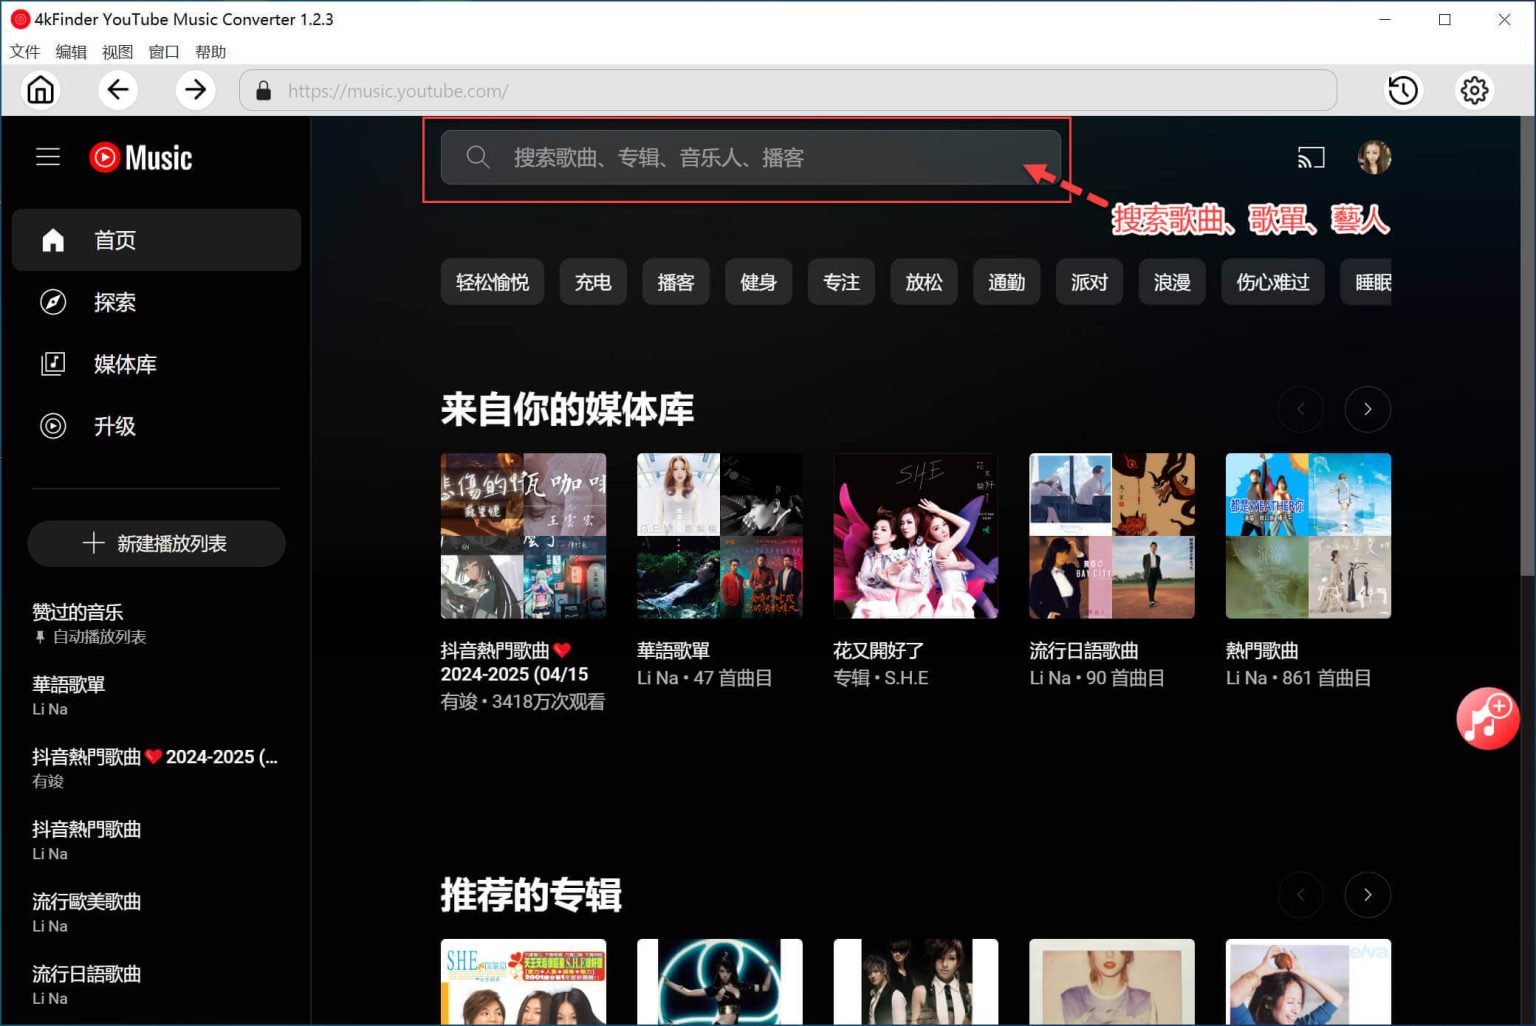
Task: Open the browser home icon
Action: 40,90
